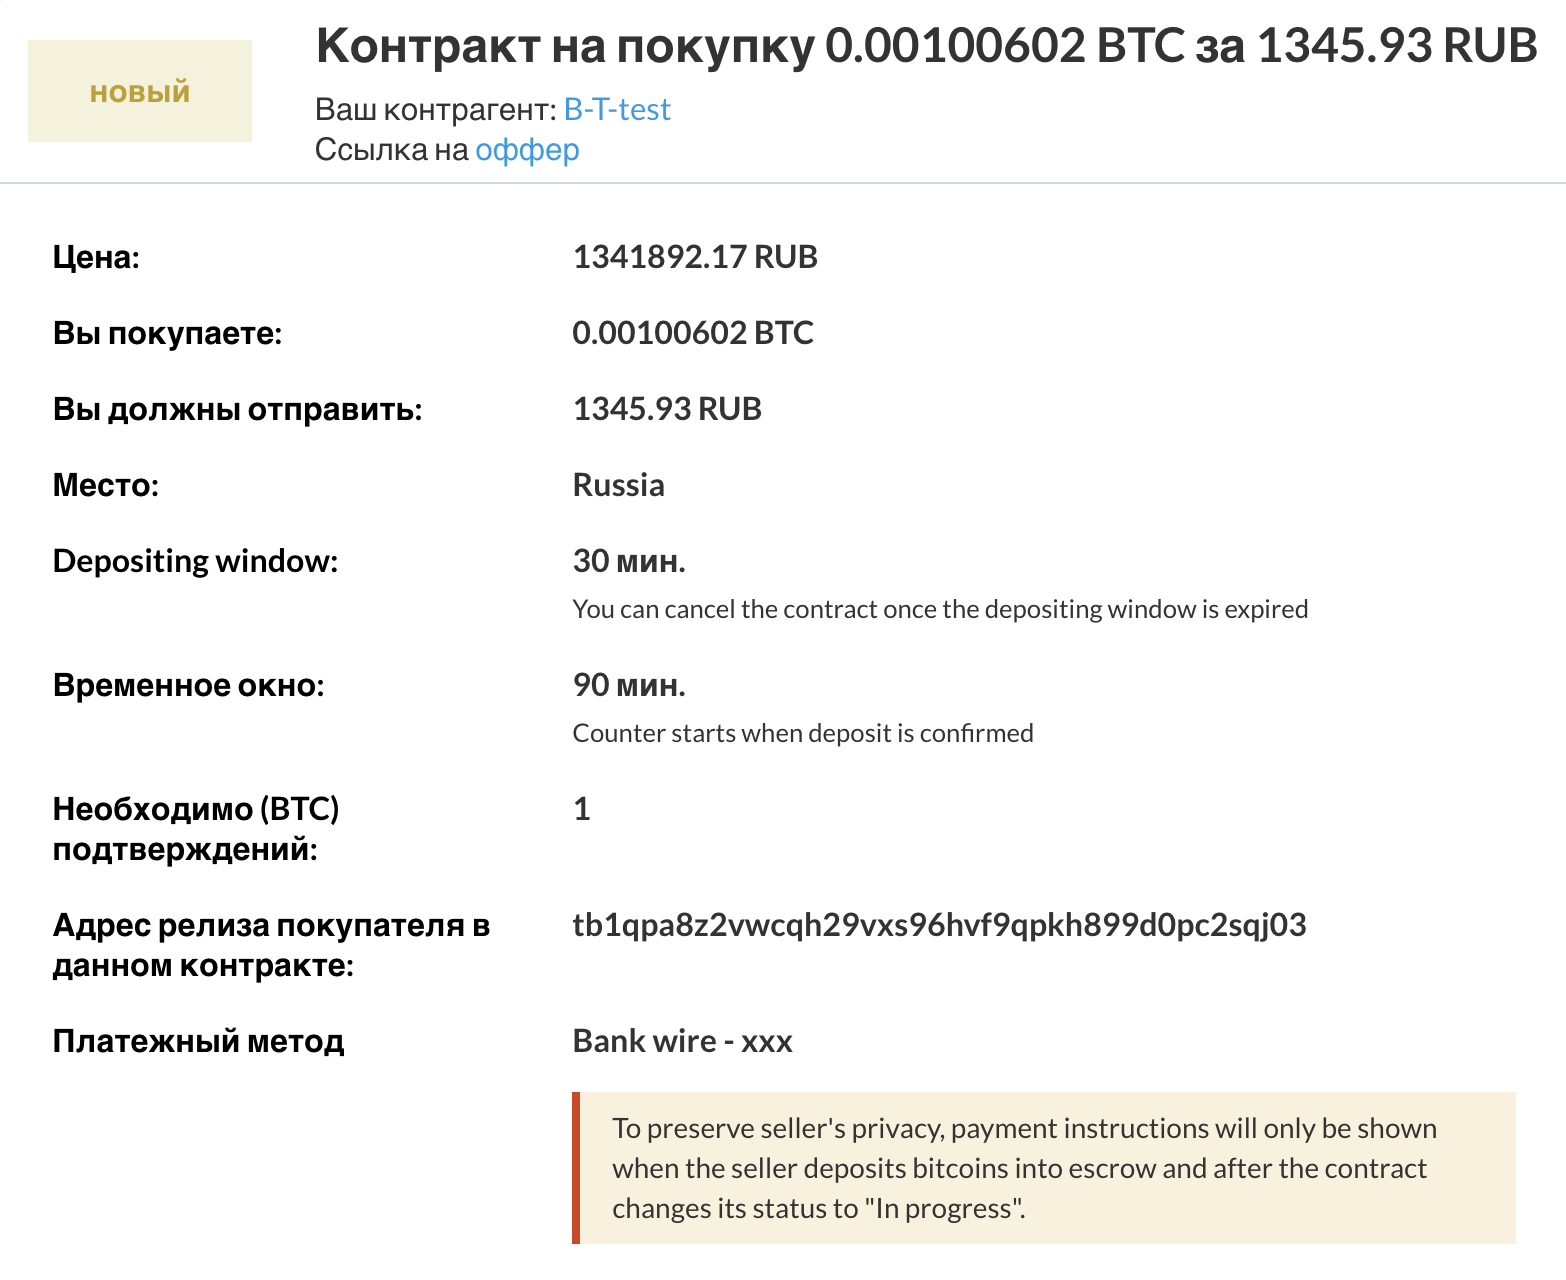Click the required confirmations value 1
This screenshot has width=1566, height=1280.
(581, 809)
